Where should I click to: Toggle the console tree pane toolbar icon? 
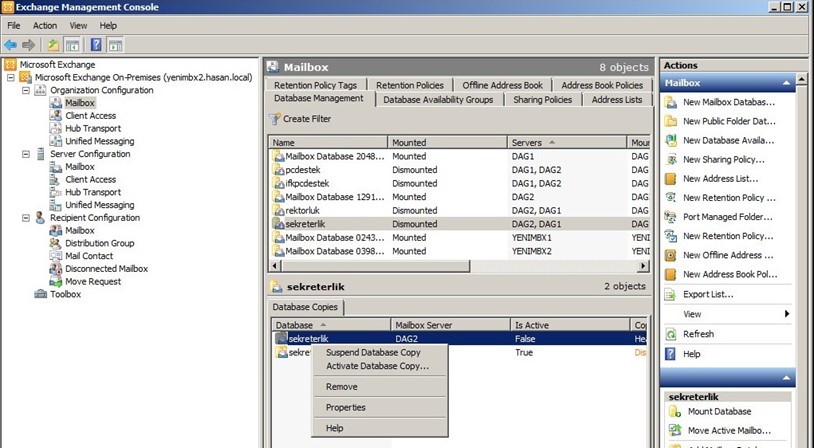72,45
